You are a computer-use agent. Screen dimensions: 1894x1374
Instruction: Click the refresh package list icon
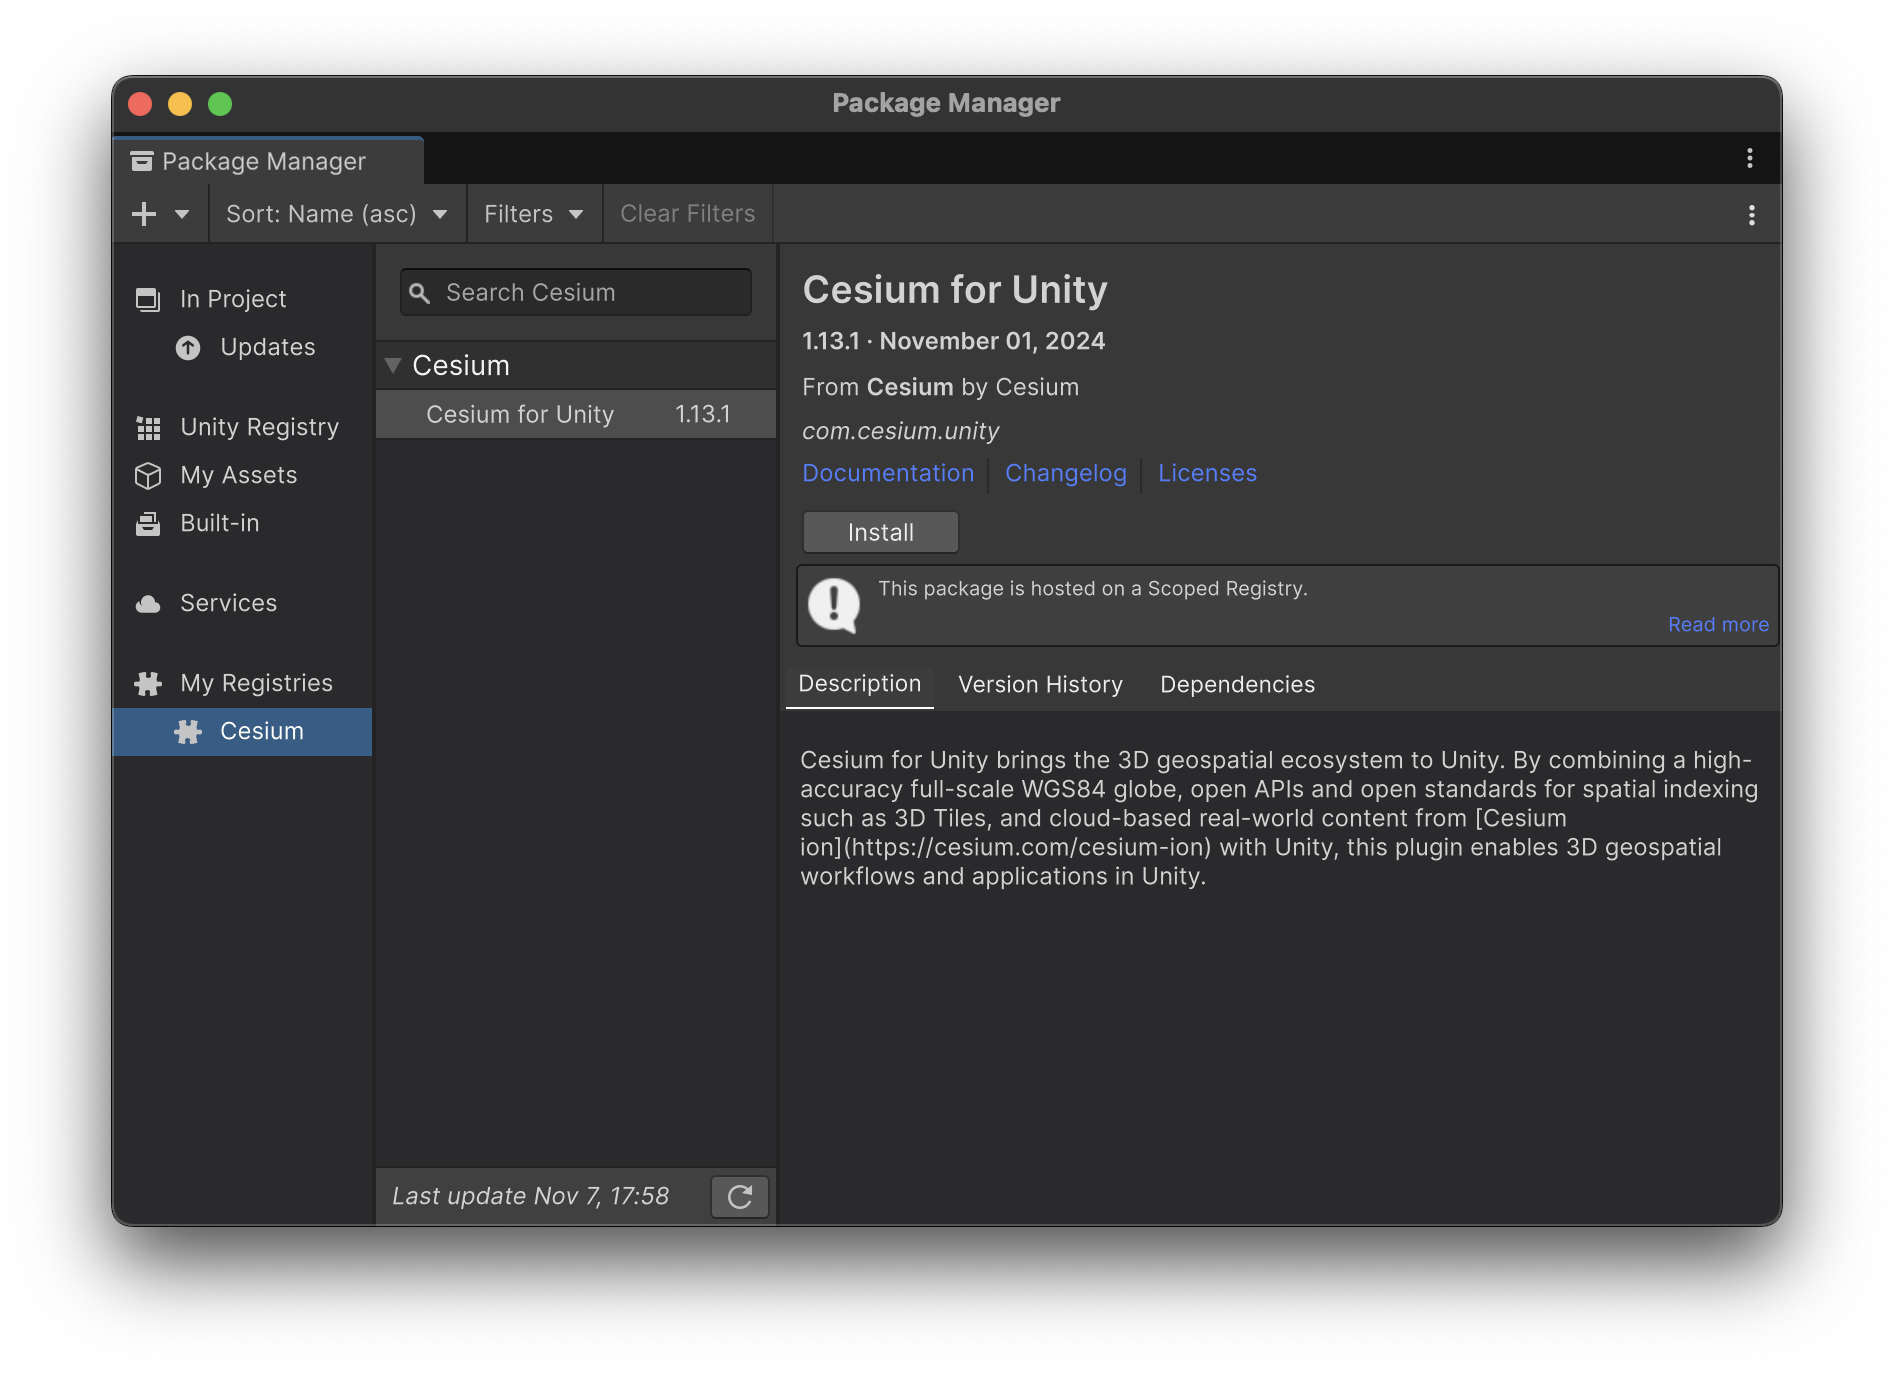tap(740, 1197)
